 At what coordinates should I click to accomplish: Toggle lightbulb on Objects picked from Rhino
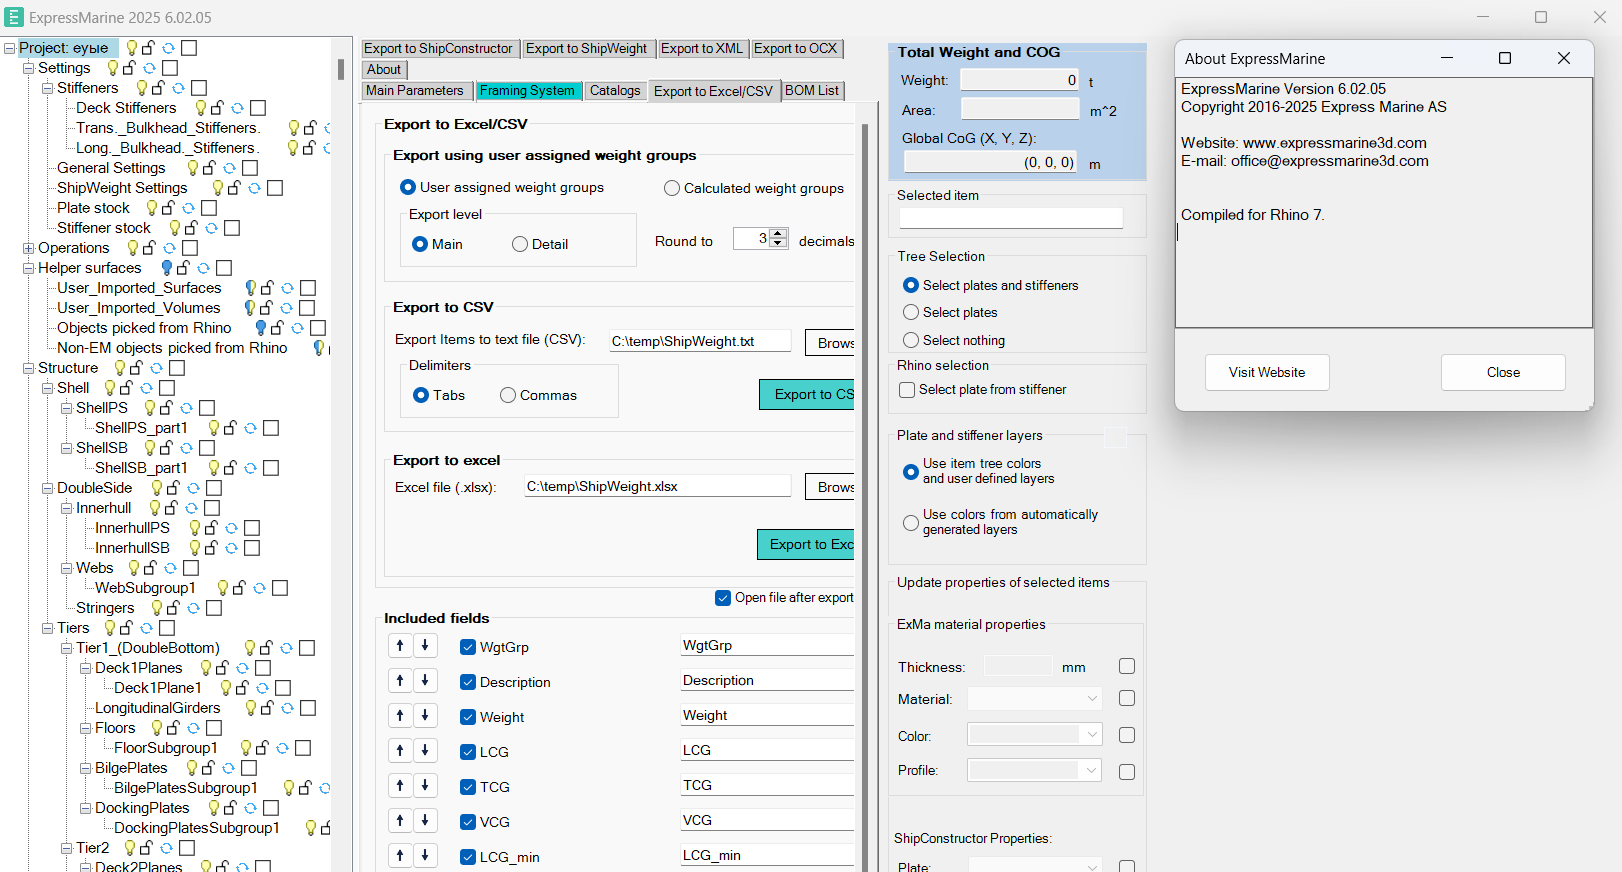click(261, 328)
